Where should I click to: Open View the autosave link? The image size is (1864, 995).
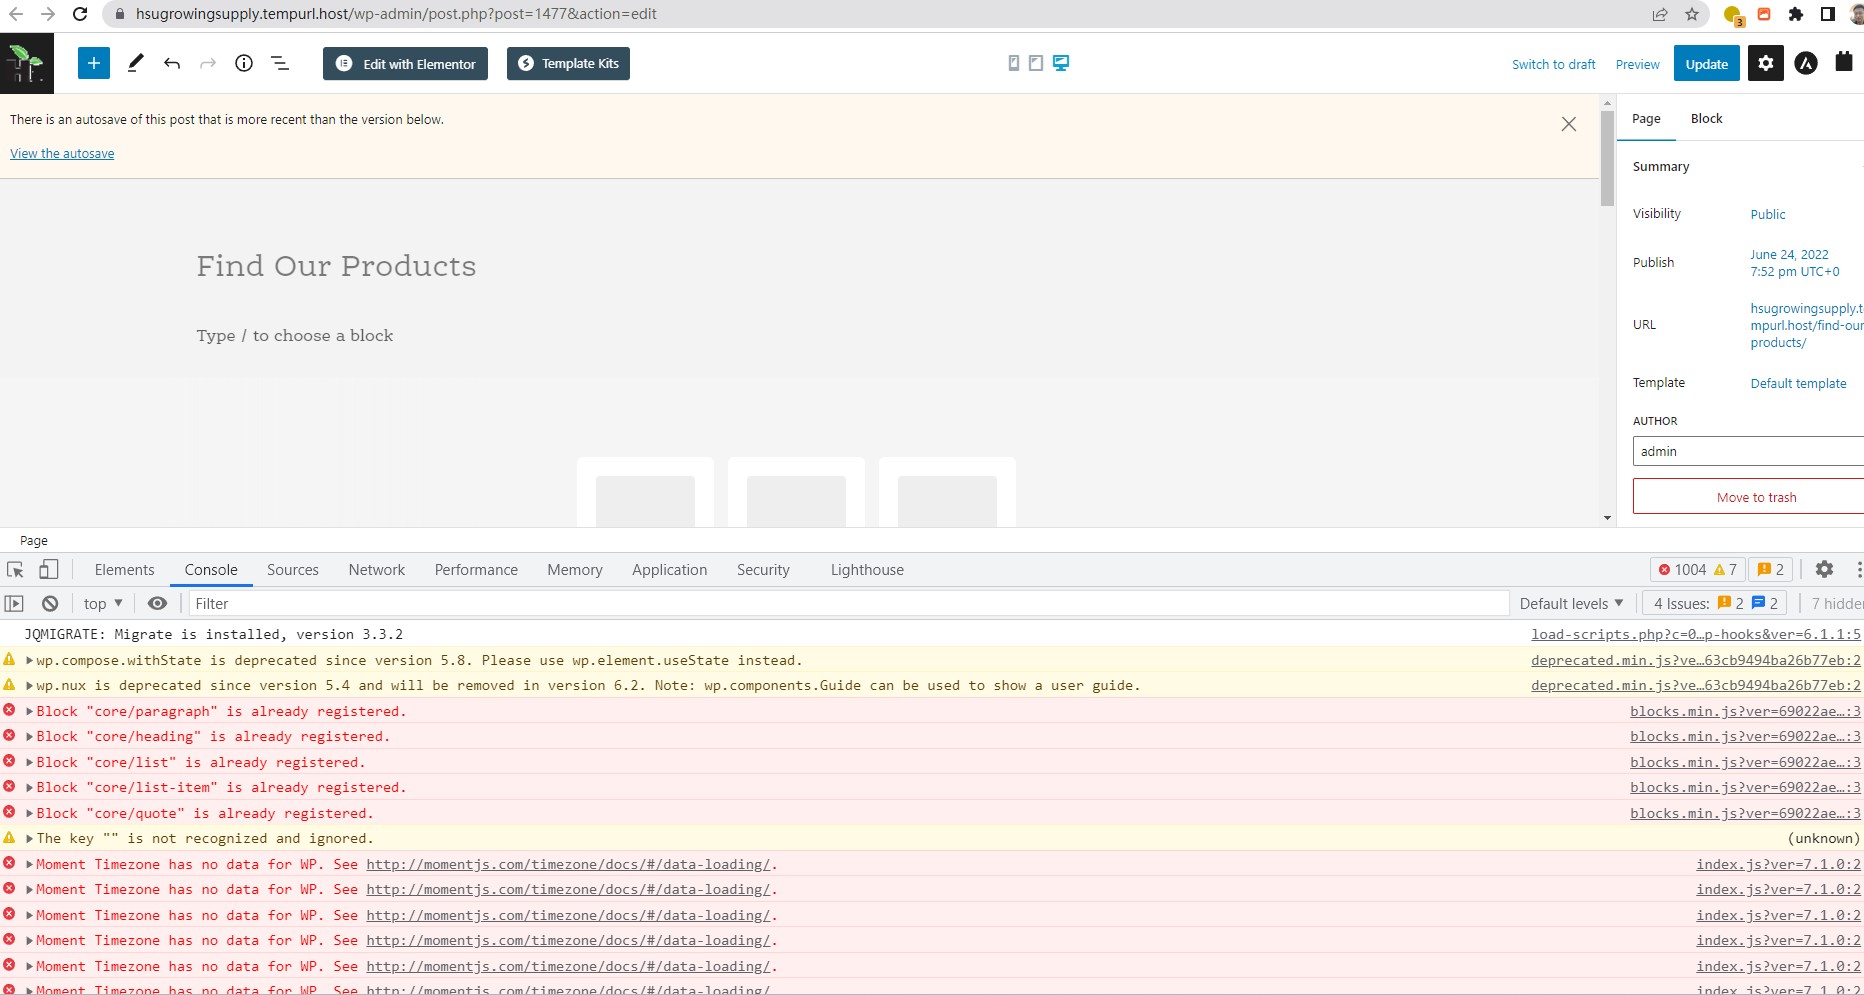coord(62,153)
